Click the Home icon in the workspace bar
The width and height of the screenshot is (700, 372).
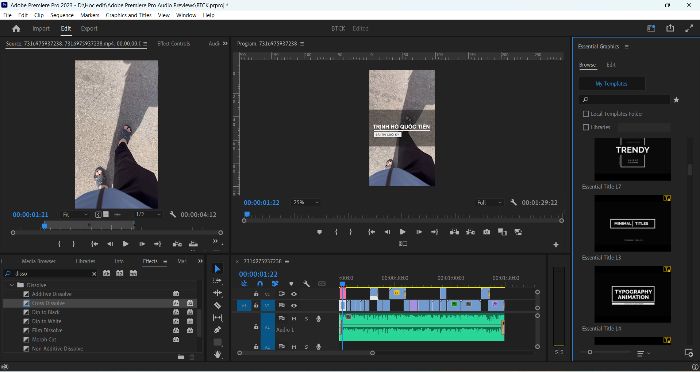16,29
